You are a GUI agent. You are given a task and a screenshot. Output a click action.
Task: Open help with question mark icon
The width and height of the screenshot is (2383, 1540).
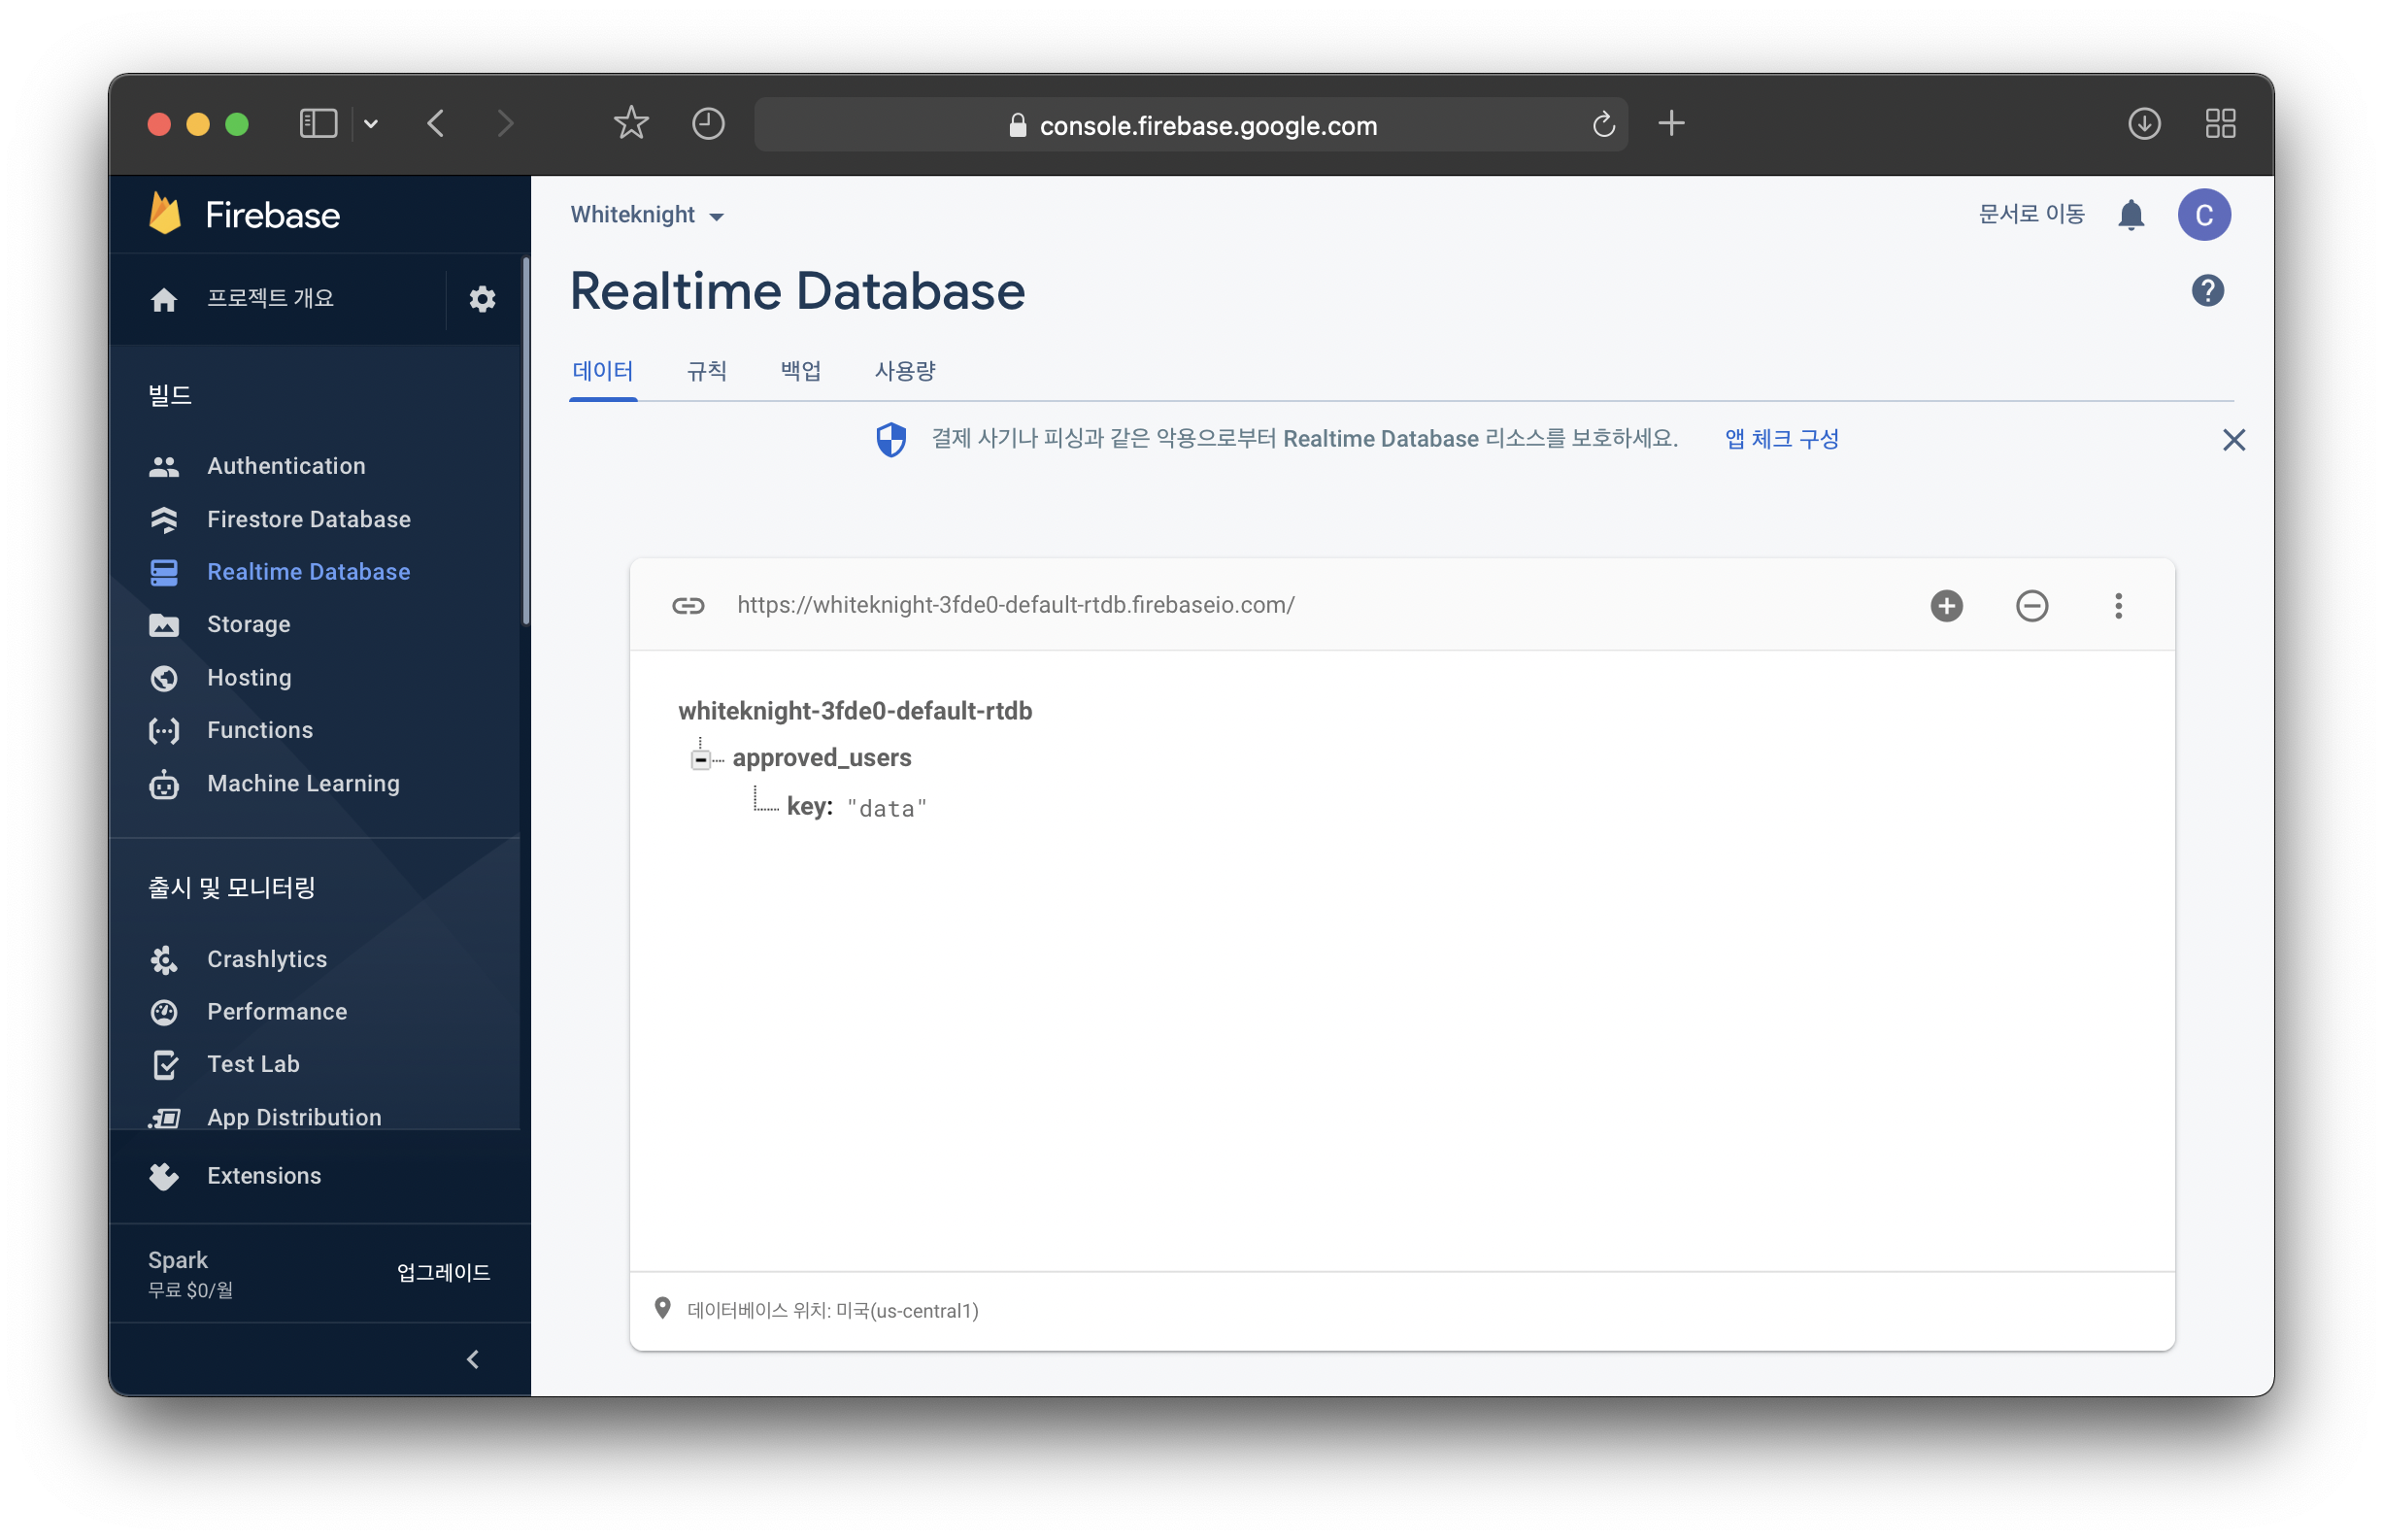[x=2206, y=291]
